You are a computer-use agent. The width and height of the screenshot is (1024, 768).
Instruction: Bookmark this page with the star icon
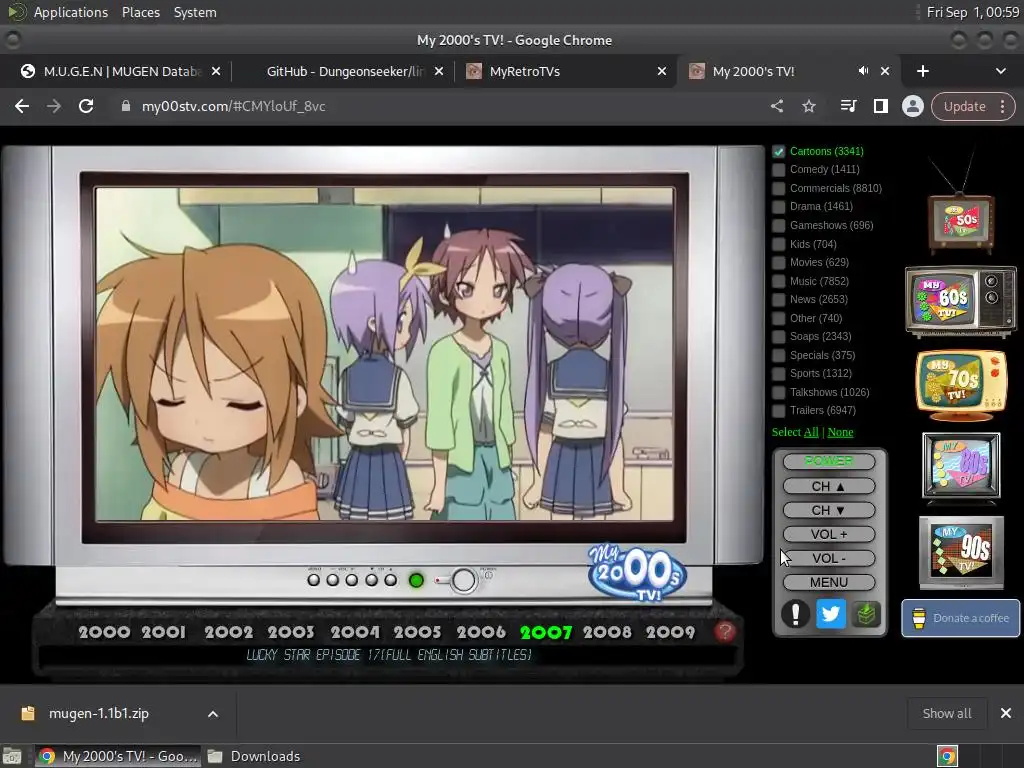click(x=809, y=106)
